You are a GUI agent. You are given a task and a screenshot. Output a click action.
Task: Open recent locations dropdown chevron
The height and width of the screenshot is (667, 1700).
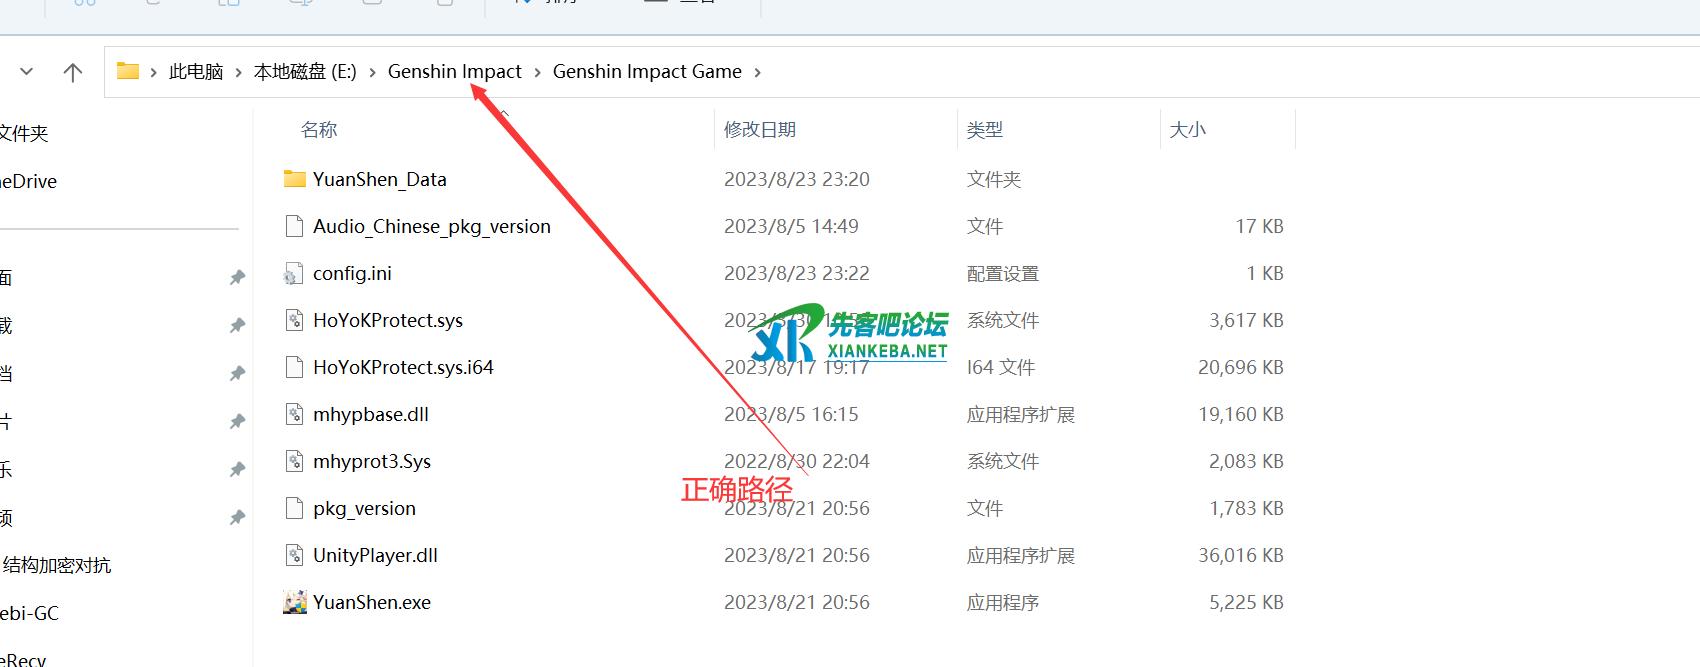[27, 72]
